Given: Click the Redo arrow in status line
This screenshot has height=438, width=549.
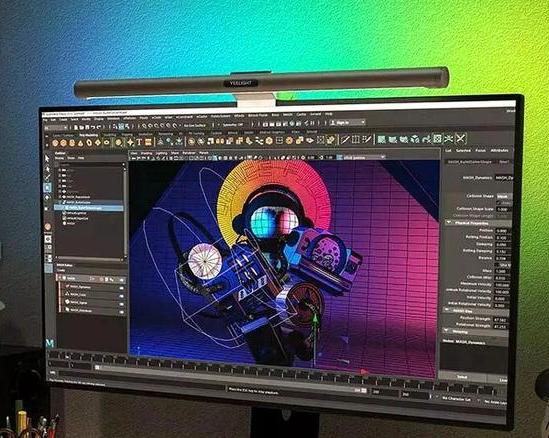Looking at the screenshot, I should (99, 127).
